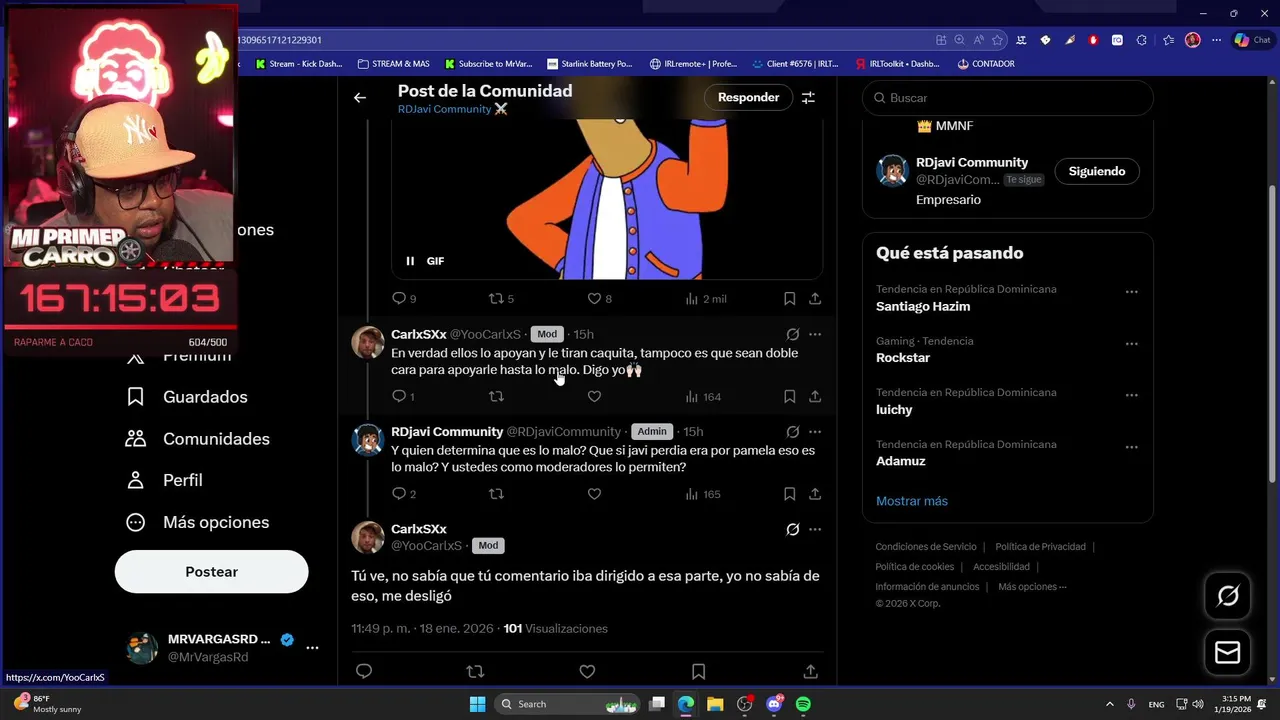Repost CarlxSXx's comment about caquita
This screenshot has height=720, width=1280.
pos(496,396)
